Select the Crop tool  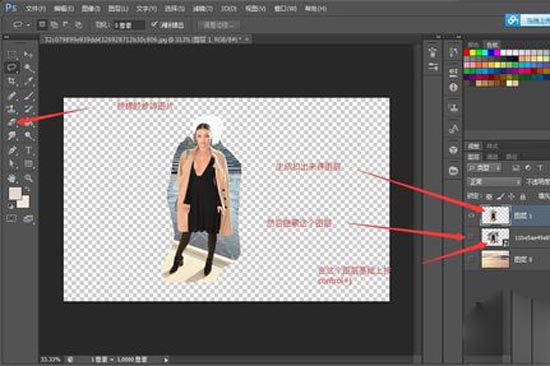tap(12, 81)
